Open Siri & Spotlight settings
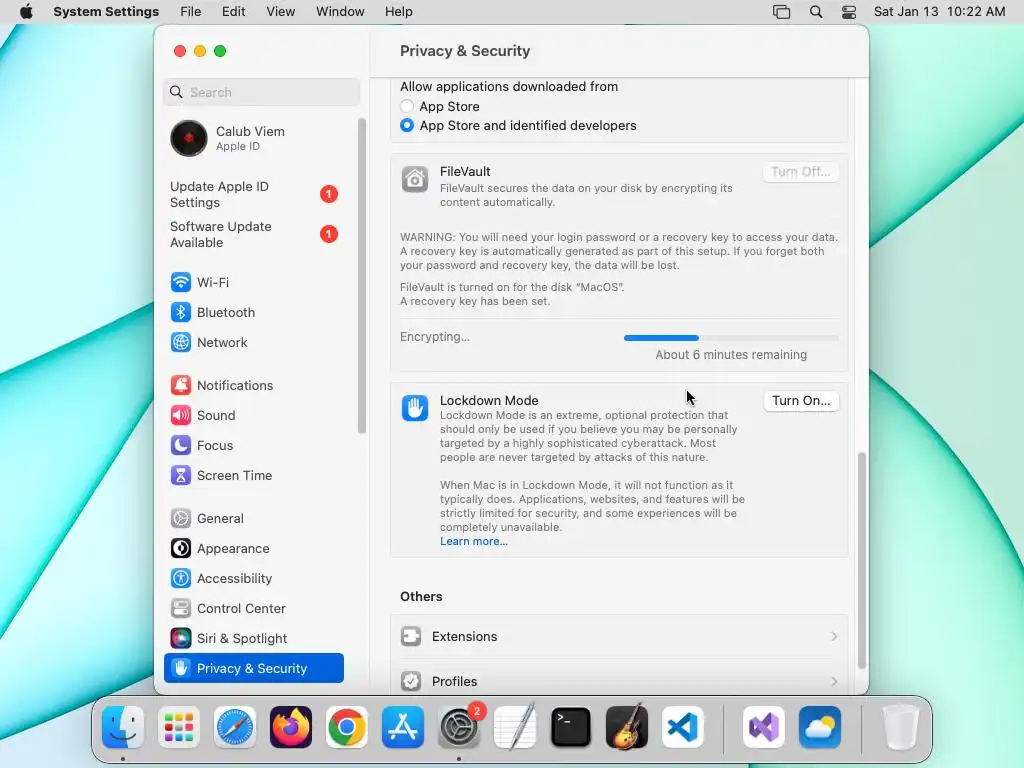1024x768 pixels. coord(253,639)
